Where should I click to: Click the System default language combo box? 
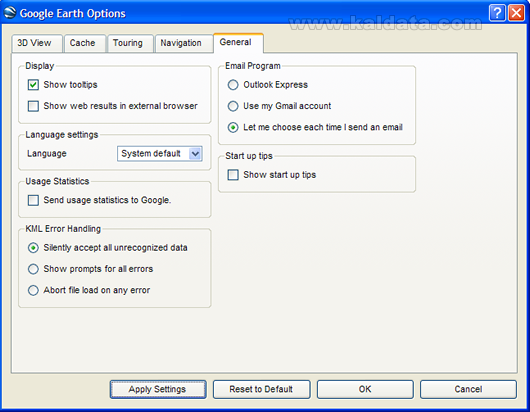pos(160,154)
